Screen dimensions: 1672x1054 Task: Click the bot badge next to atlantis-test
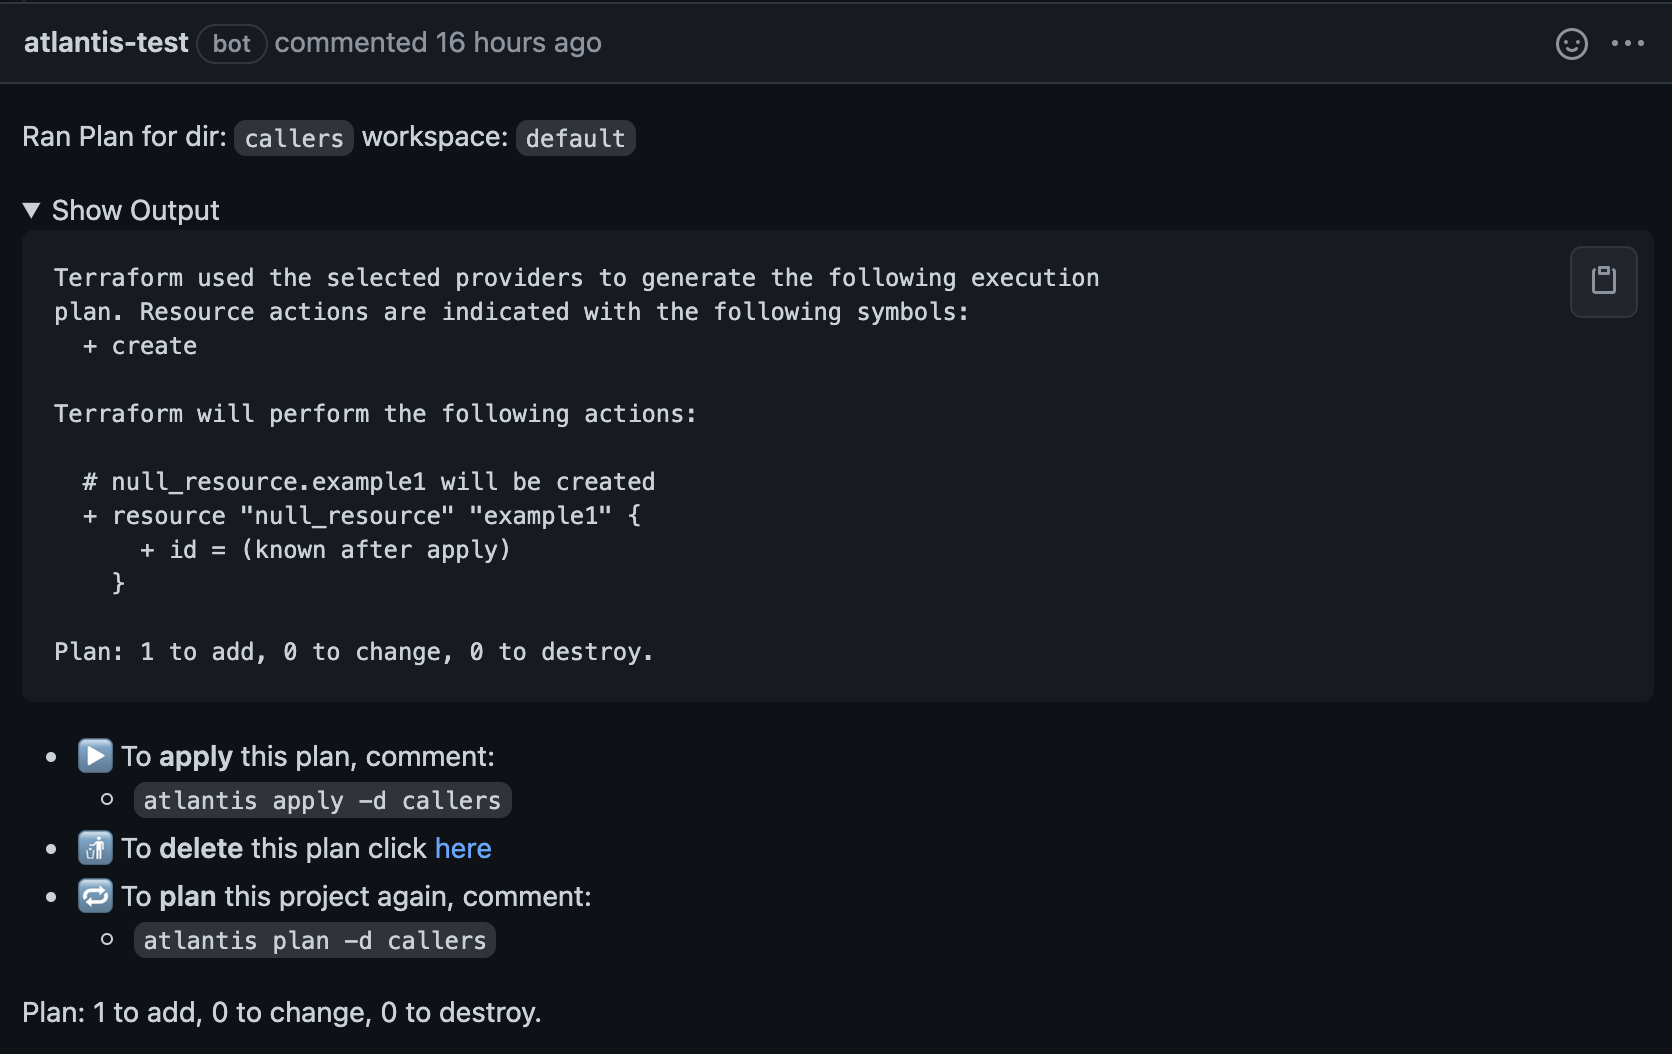[x=231, y=44]
